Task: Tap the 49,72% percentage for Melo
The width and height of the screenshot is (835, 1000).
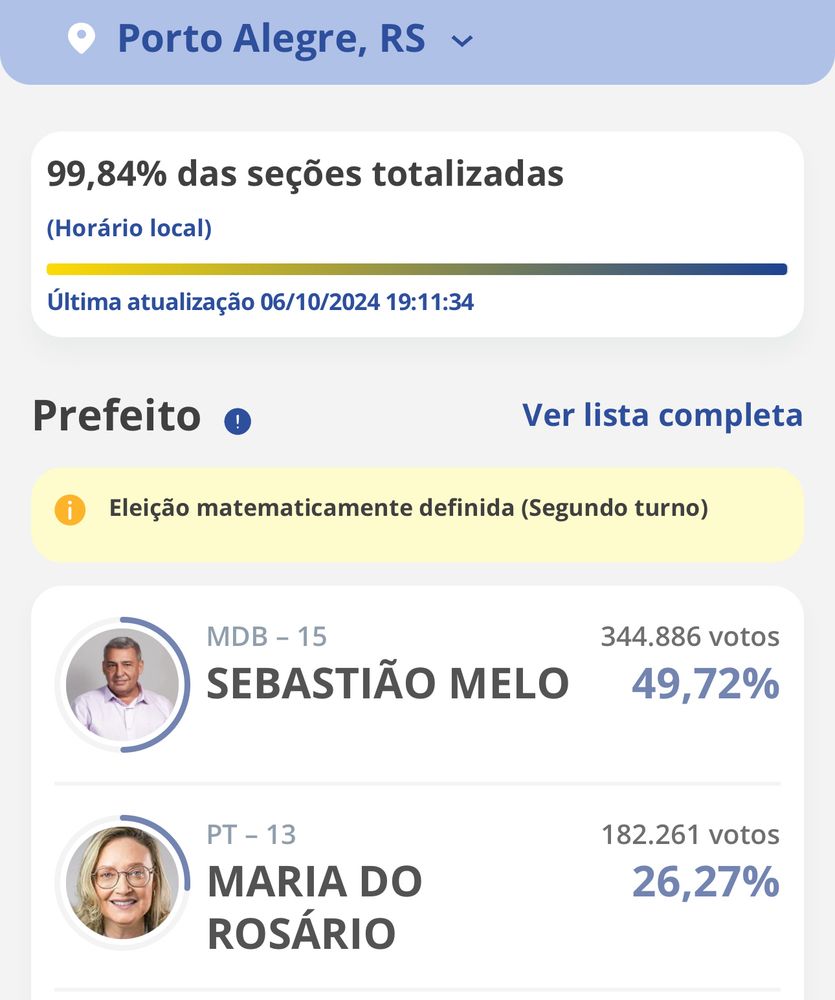Action: (x=706, y=684)
